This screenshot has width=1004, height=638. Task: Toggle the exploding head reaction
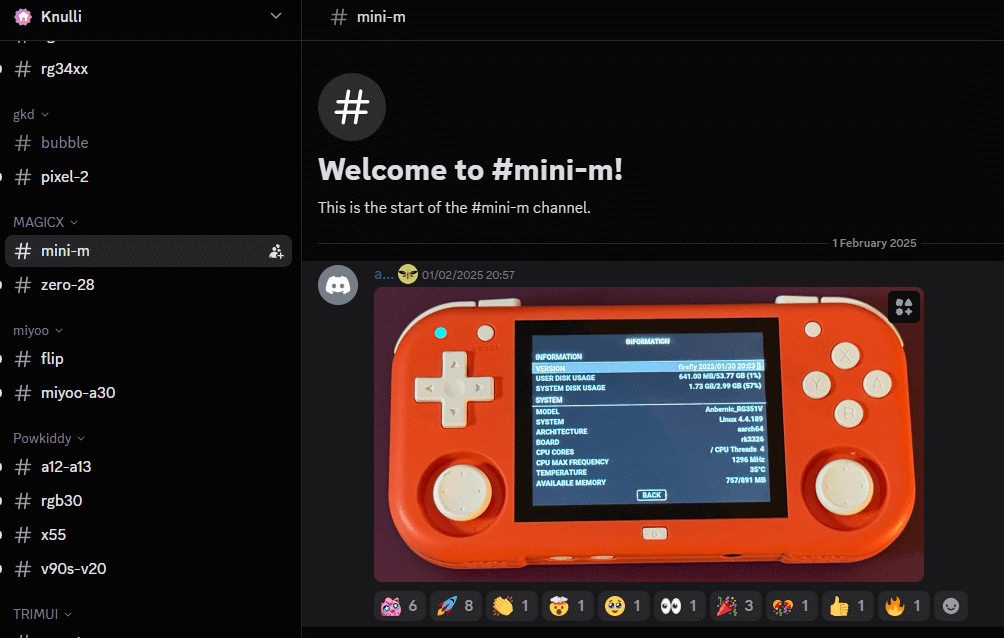point(567,606)
